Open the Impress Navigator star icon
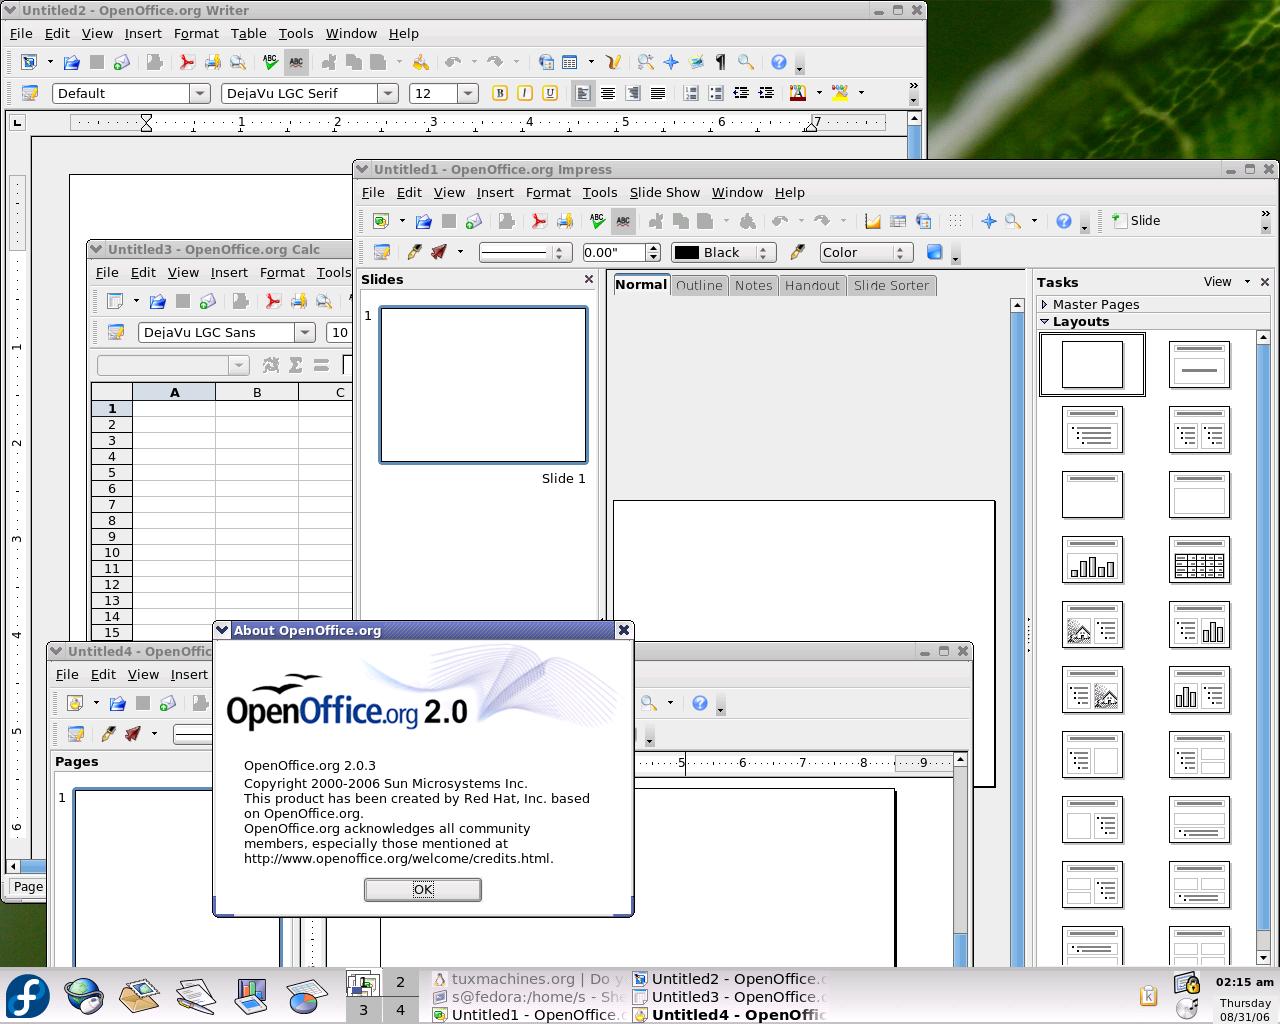The image size is (1280, 1024). [988, 221]
